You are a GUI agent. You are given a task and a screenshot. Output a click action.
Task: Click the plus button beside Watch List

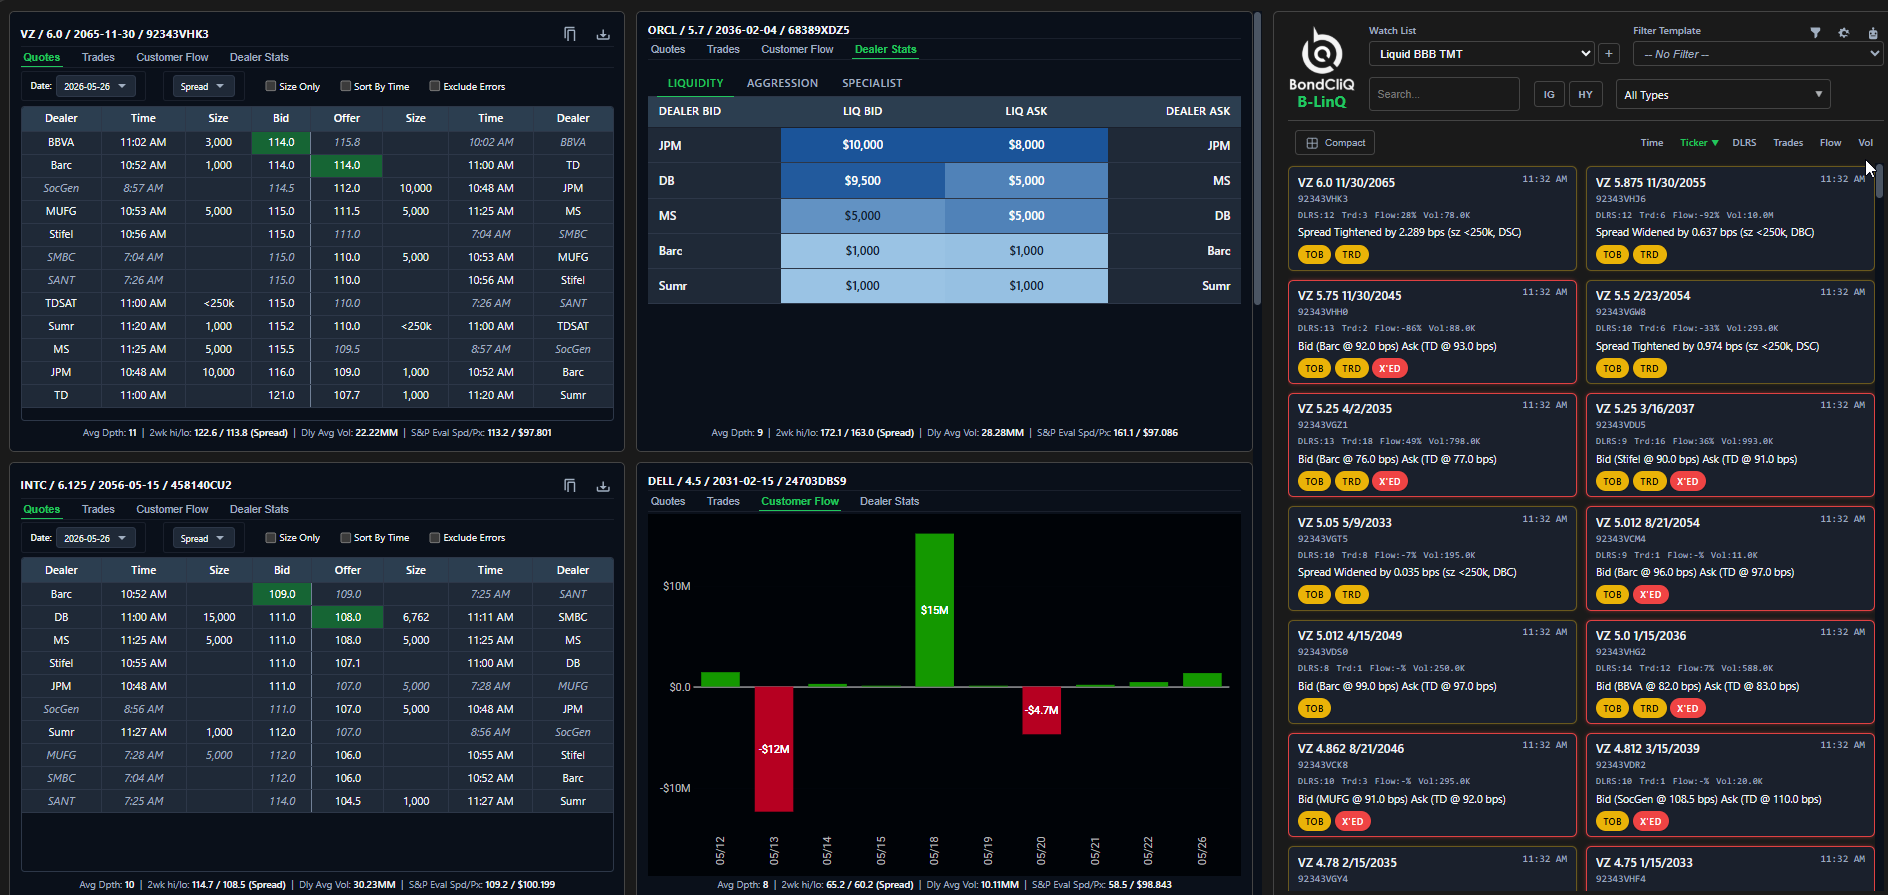(1609, 54)
